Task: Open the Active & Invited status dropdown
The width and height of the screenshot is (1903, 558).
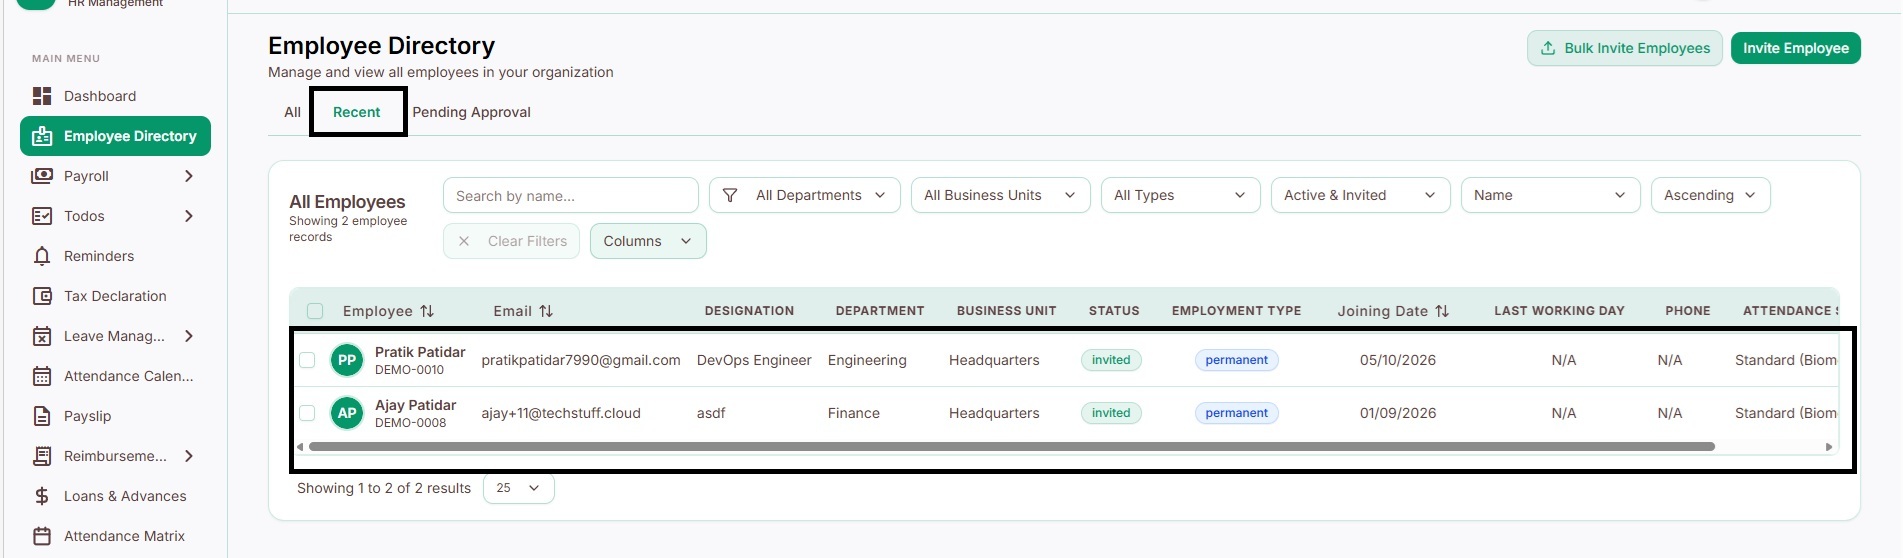Action: [x=1361, y=195]
